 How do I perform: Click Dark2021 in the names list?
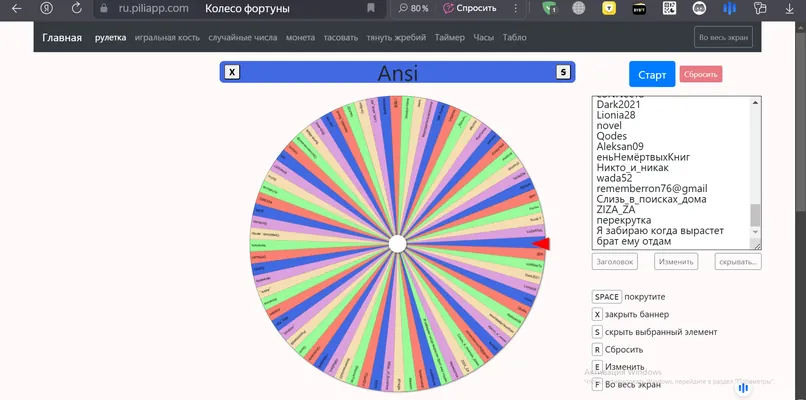point(618,104)
